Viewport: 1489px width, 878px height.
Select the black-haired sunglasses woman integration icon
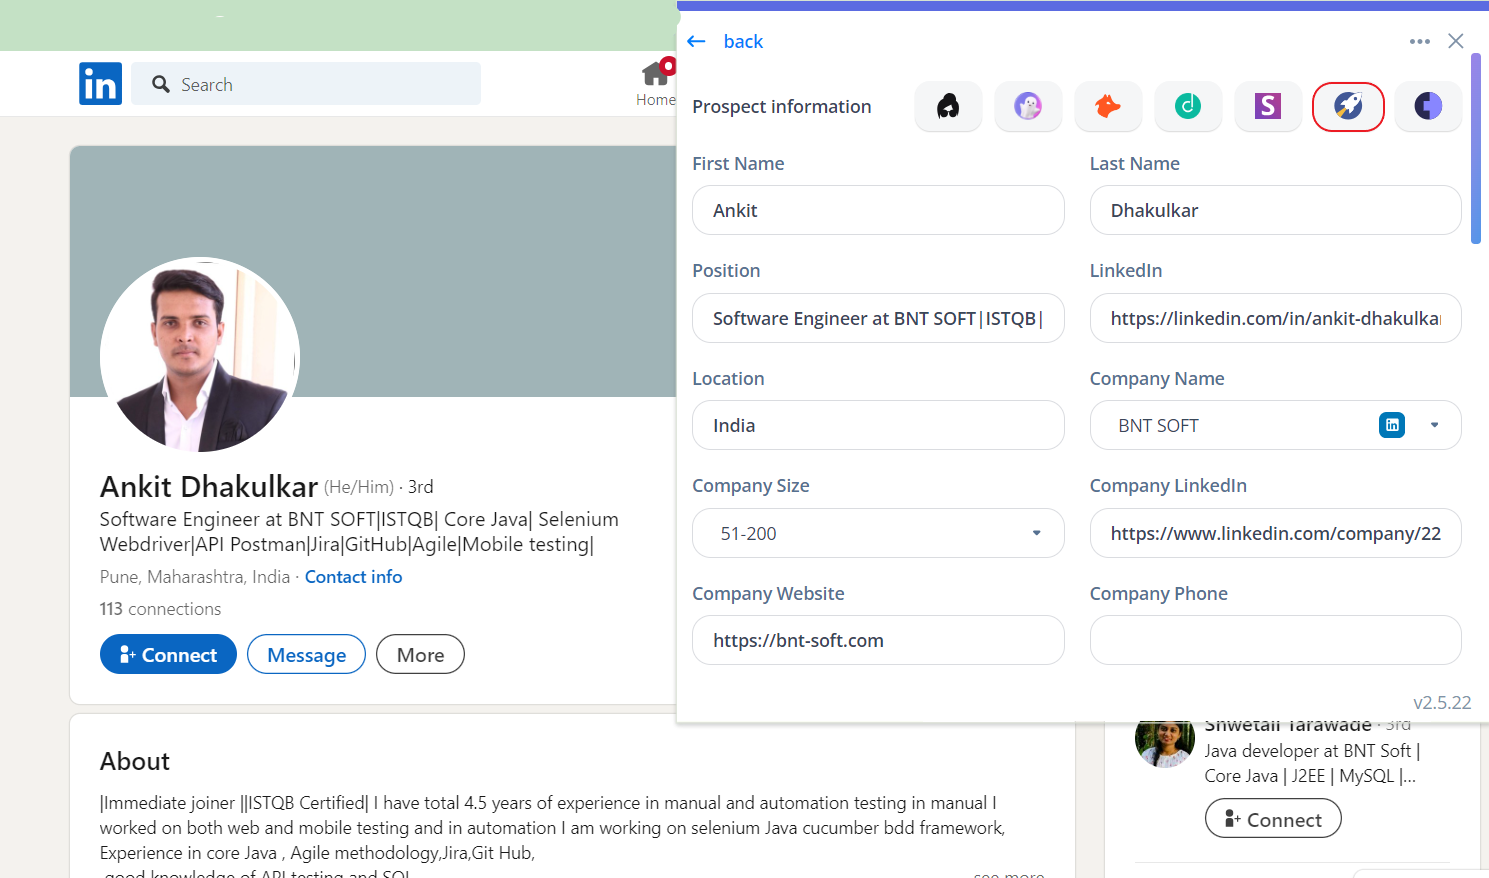[x=948, y=106]
